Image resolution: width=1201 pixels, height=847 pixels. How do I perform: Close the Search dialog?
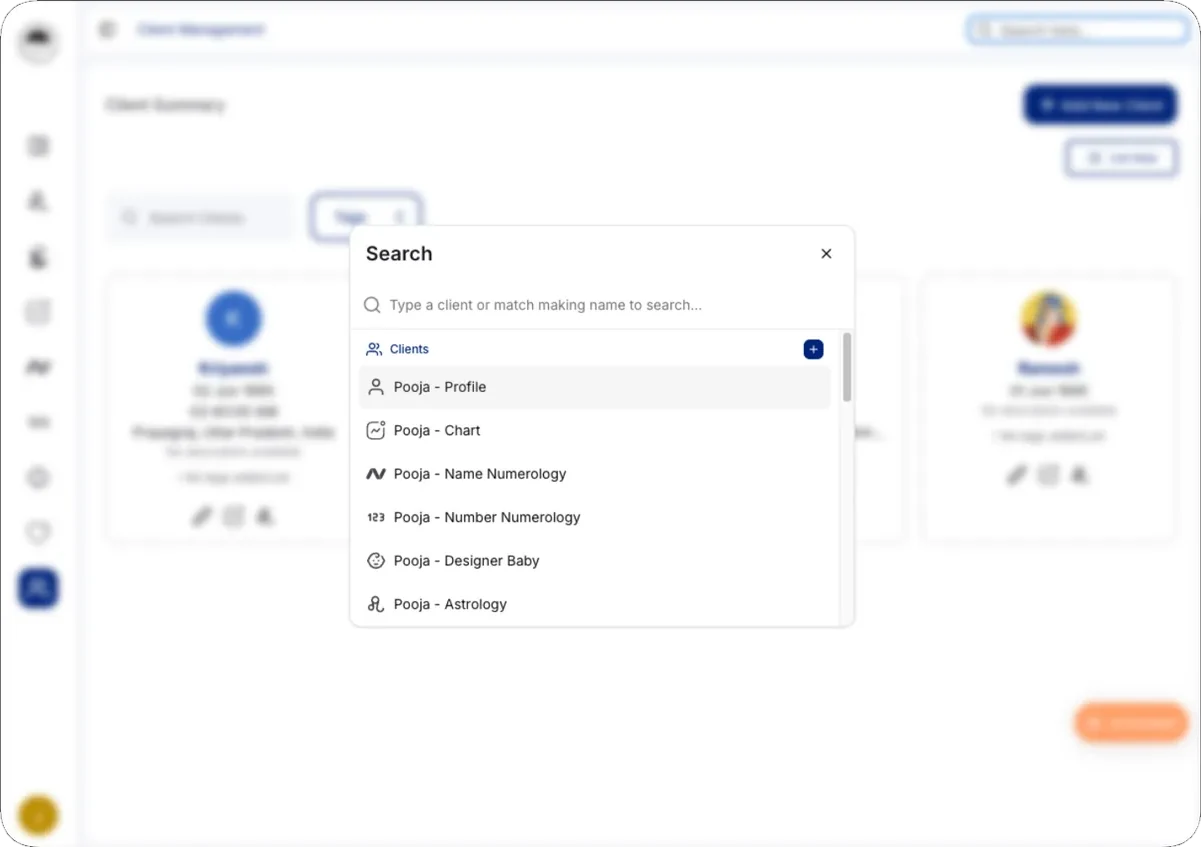[x=826, y=254]
